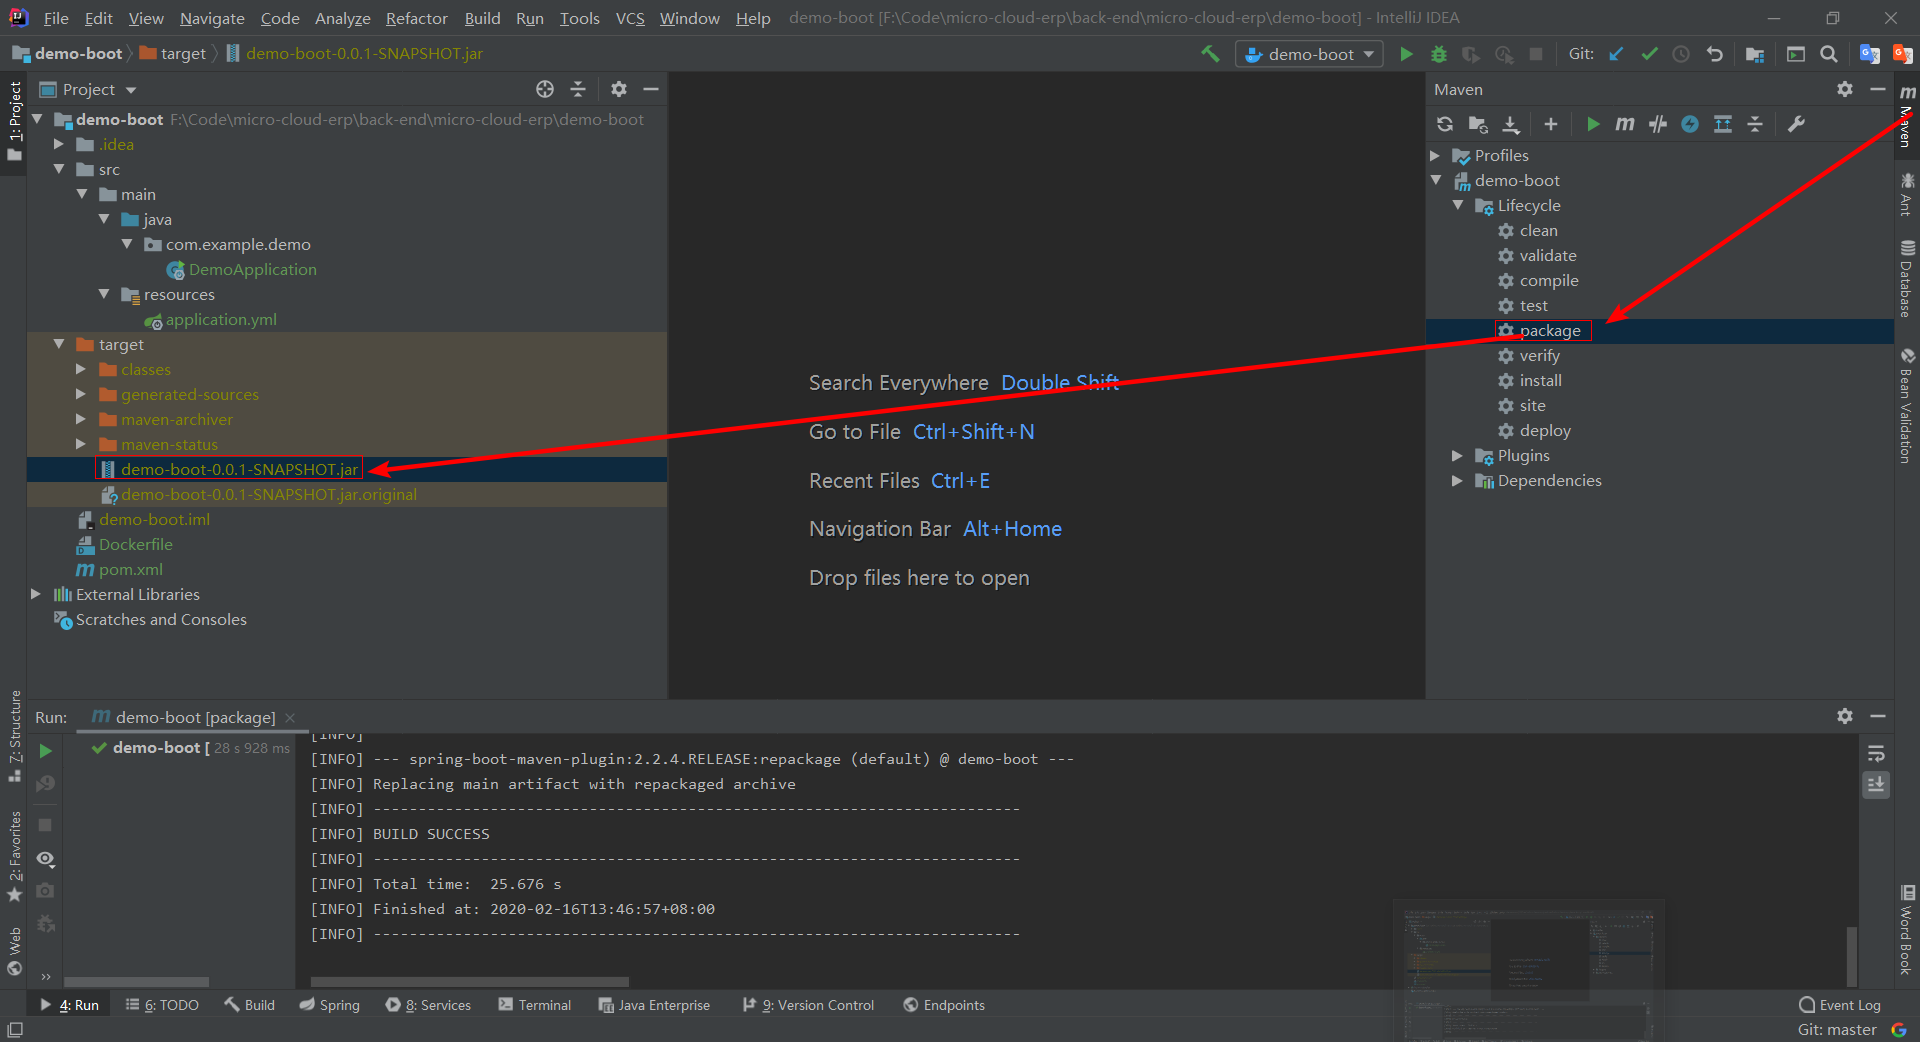Collapse all in the Project panel
This screenshot has height=1042, width=1920.
(578, 89)
